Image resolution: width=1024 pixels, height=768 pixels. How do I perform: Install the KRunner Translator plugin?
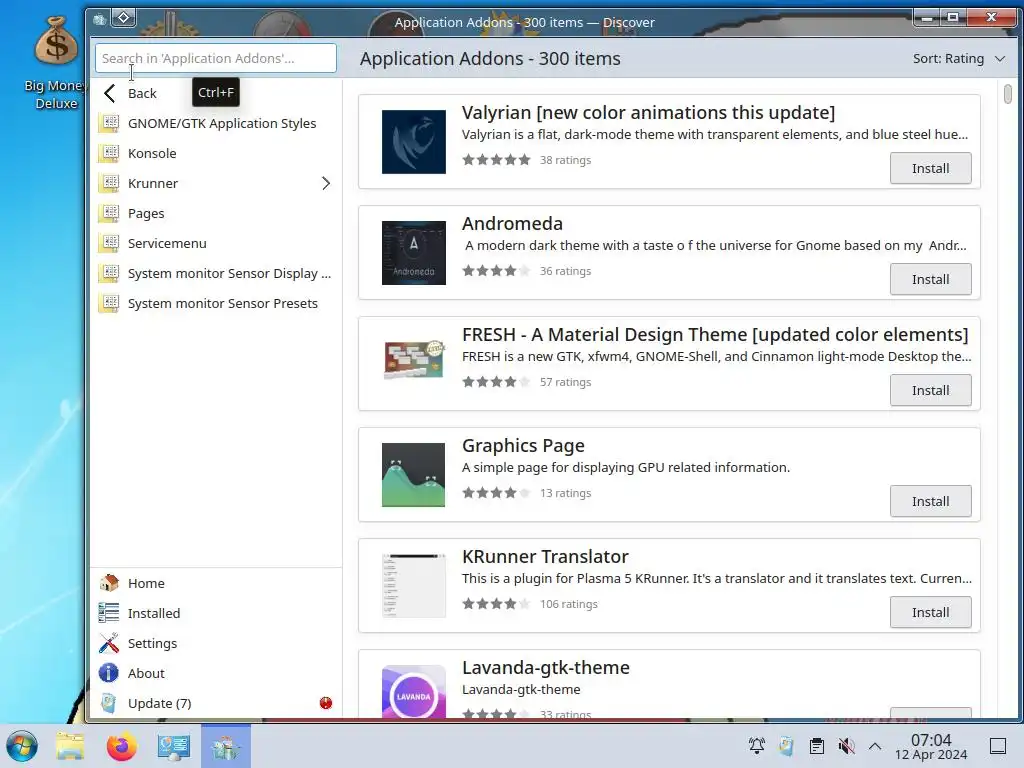tap(930, 612)
